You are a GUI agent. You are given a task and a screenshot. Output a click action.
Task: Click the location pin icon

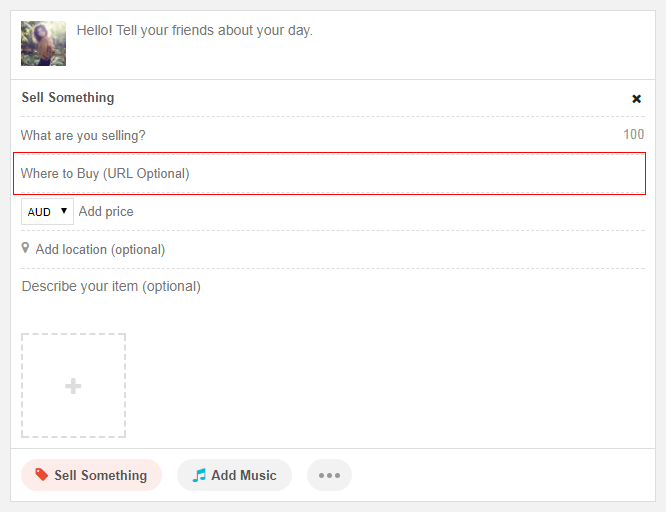pyautogui.click(x=26, y=248)
